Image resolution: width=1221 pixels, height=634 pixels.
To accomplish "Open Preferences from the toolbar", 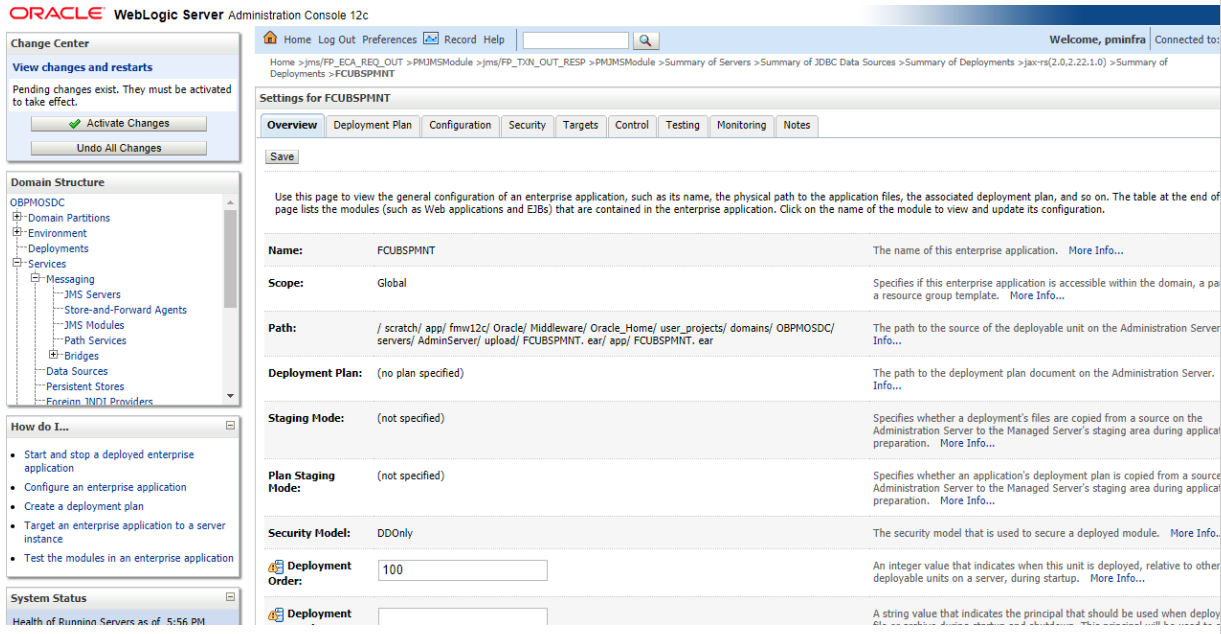I will [x=389, y=39].
